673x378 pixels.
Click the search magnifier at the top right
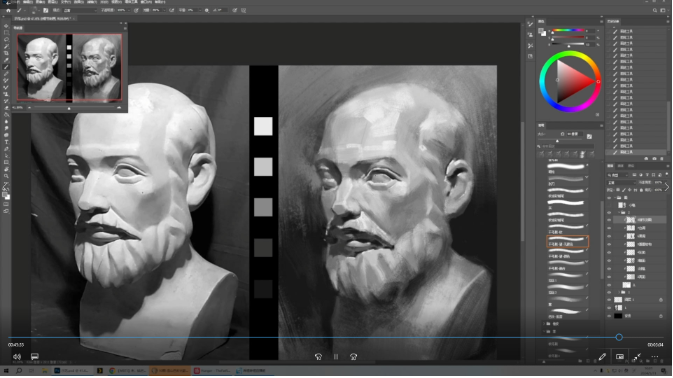click(655, 10)
